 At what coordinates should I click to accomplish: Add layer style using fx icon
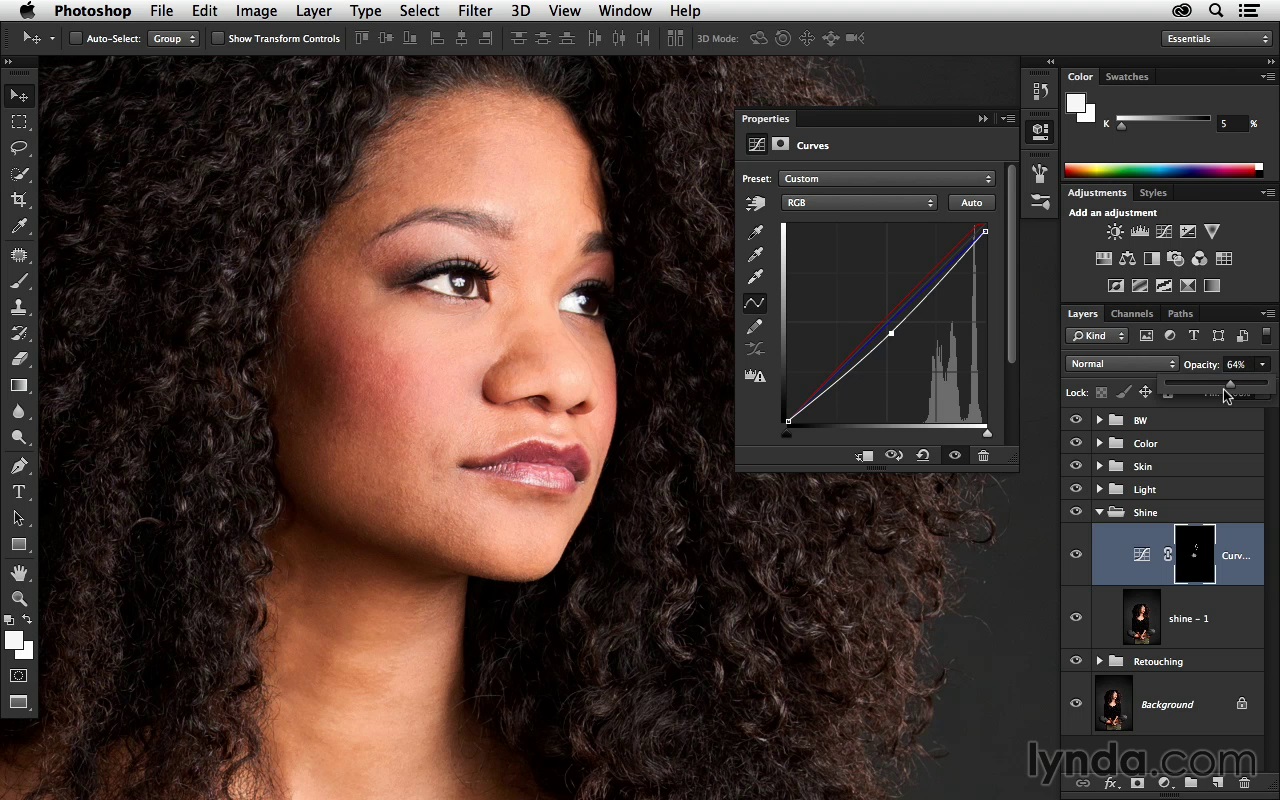pyautogui.click(x=1110, y=783)
